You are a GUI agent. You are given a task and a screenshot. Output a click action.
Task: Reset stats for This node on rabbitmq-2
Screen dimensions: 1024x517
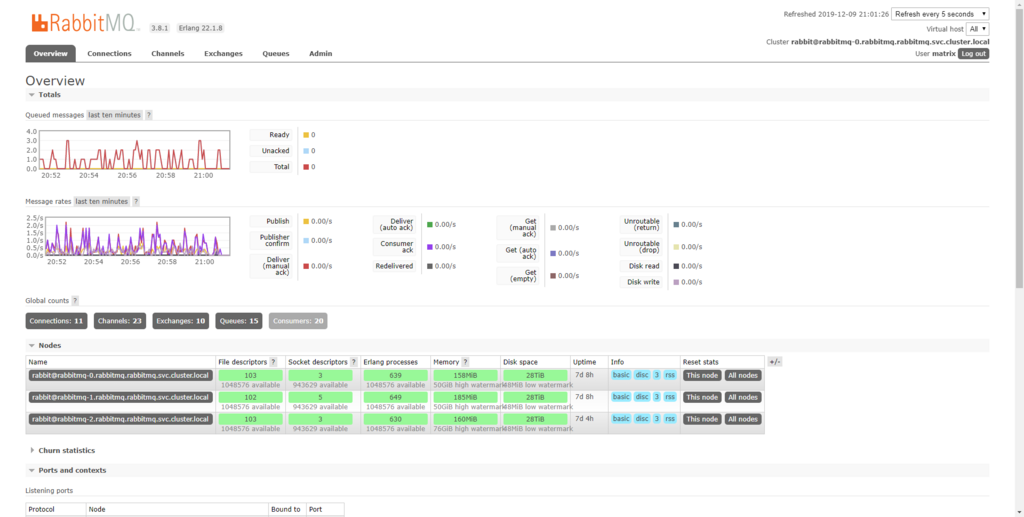702,419
